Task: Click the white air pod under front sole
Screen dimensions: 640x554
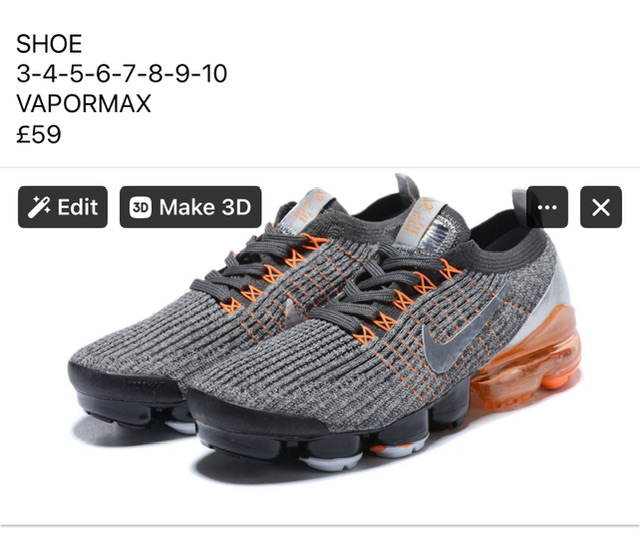Action: tap(331, 462)
